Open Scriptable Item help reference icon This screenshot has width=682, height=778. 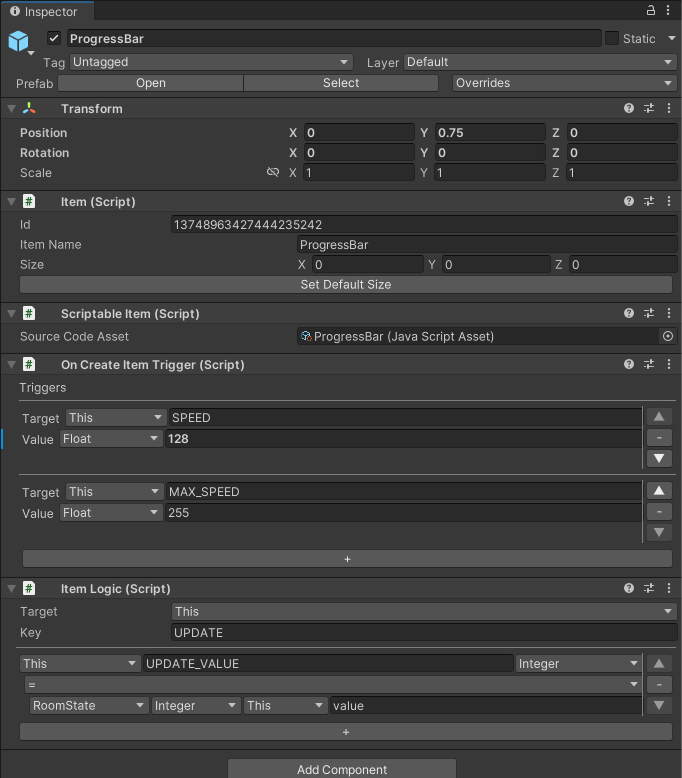[629, 313]
